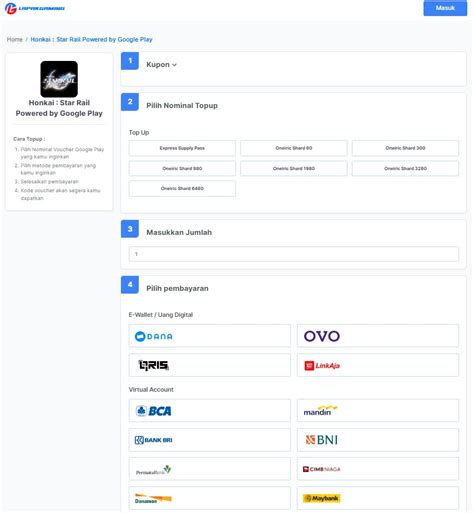The image size is (474, 513).
Task: Select Oneiric Shard 6480 option
Action: coord(182,188)
